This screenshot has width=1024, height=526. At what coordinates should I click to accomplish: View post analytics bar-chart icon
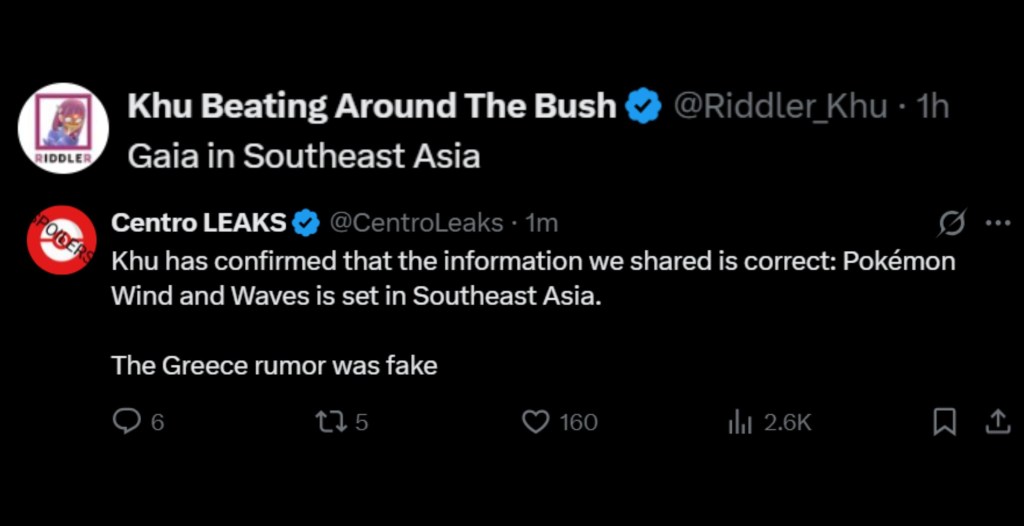(740, 422)
